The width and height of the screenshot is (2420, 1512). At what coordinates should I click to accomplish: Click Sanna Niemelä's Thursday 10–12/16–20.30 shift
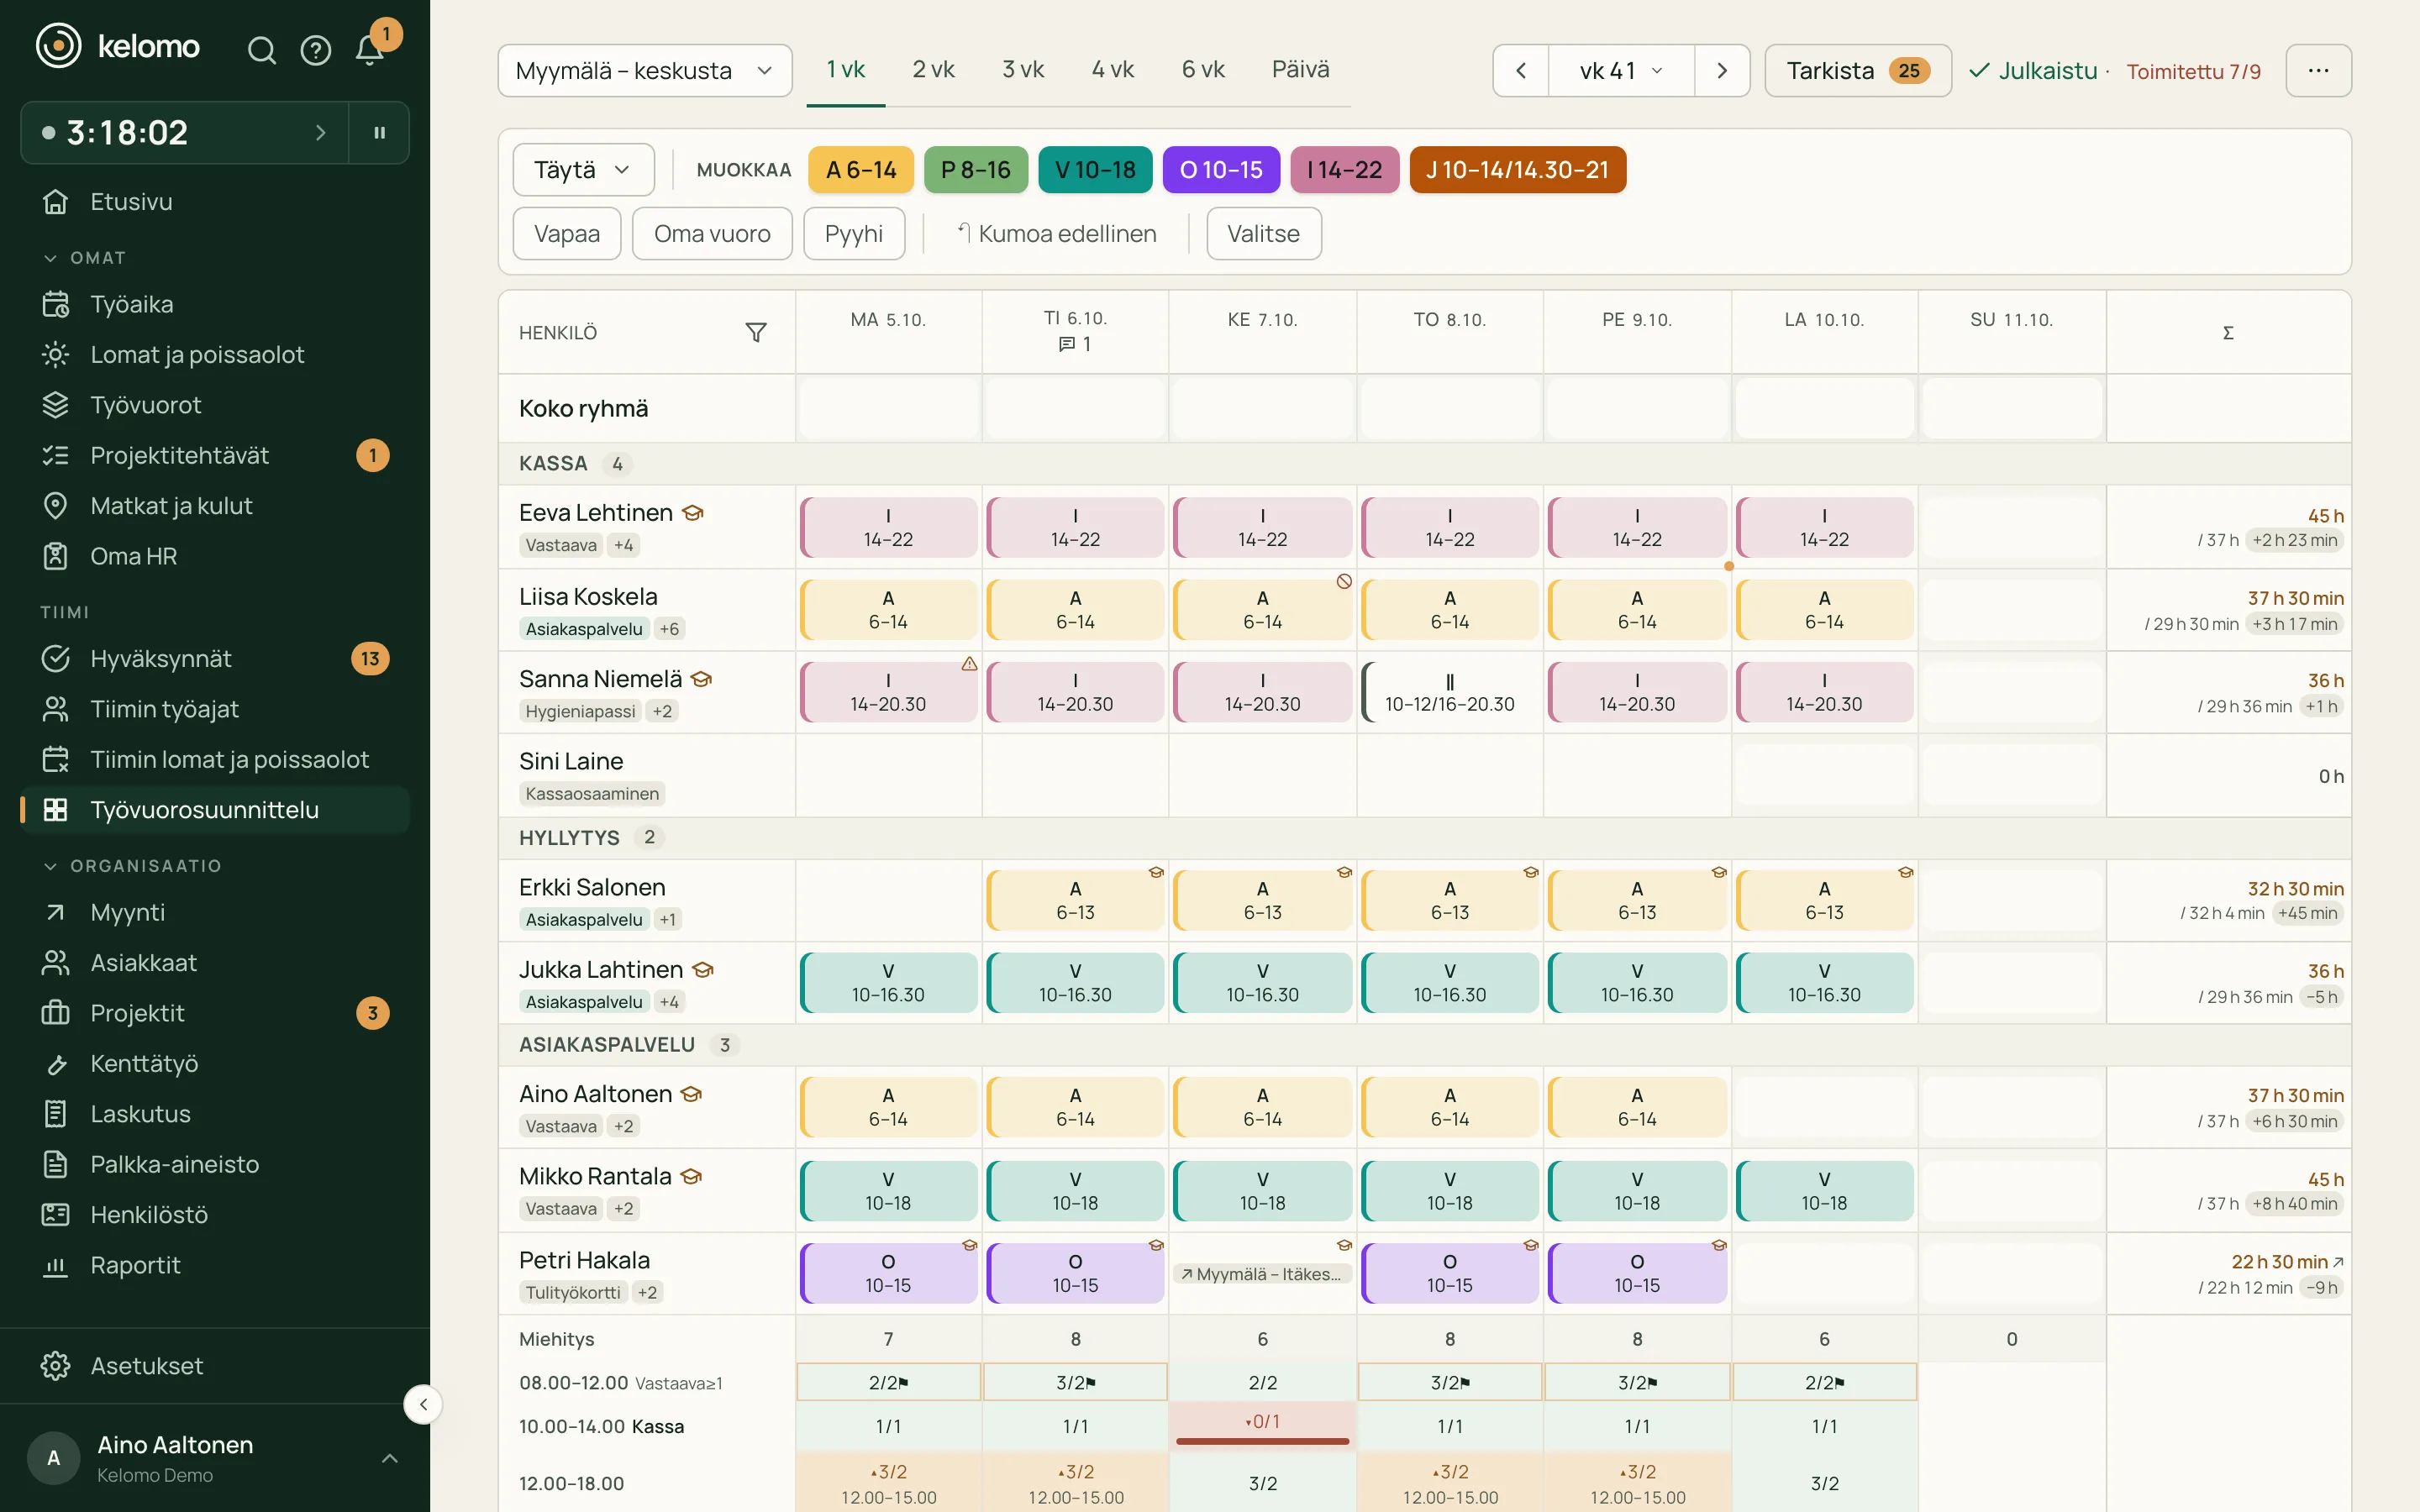(x=1449, y=692)
